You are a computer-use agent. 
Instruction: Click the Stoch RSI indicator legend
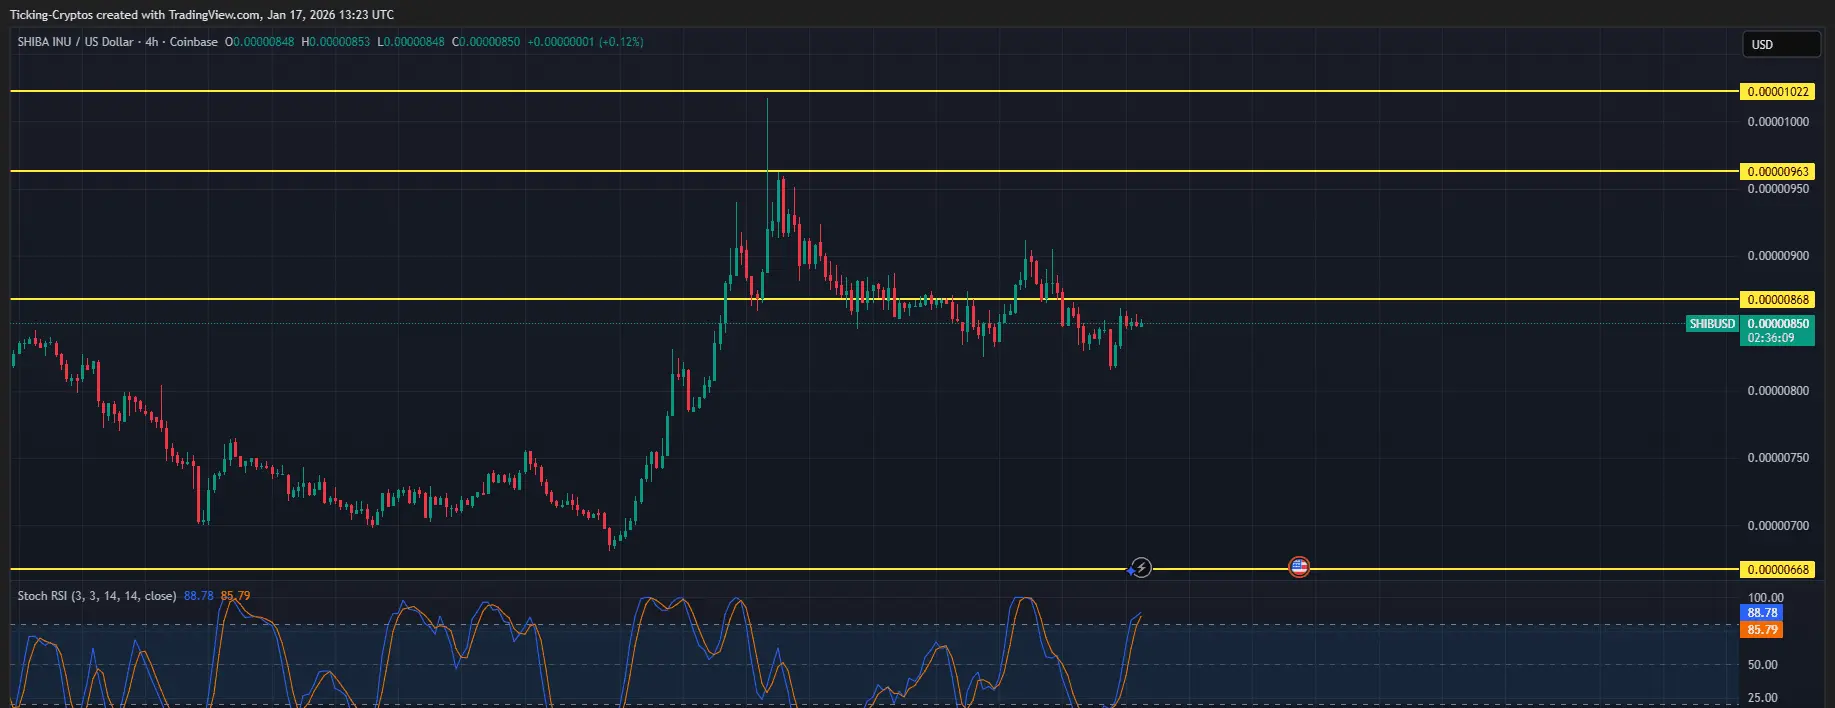(x=97, y=596)
